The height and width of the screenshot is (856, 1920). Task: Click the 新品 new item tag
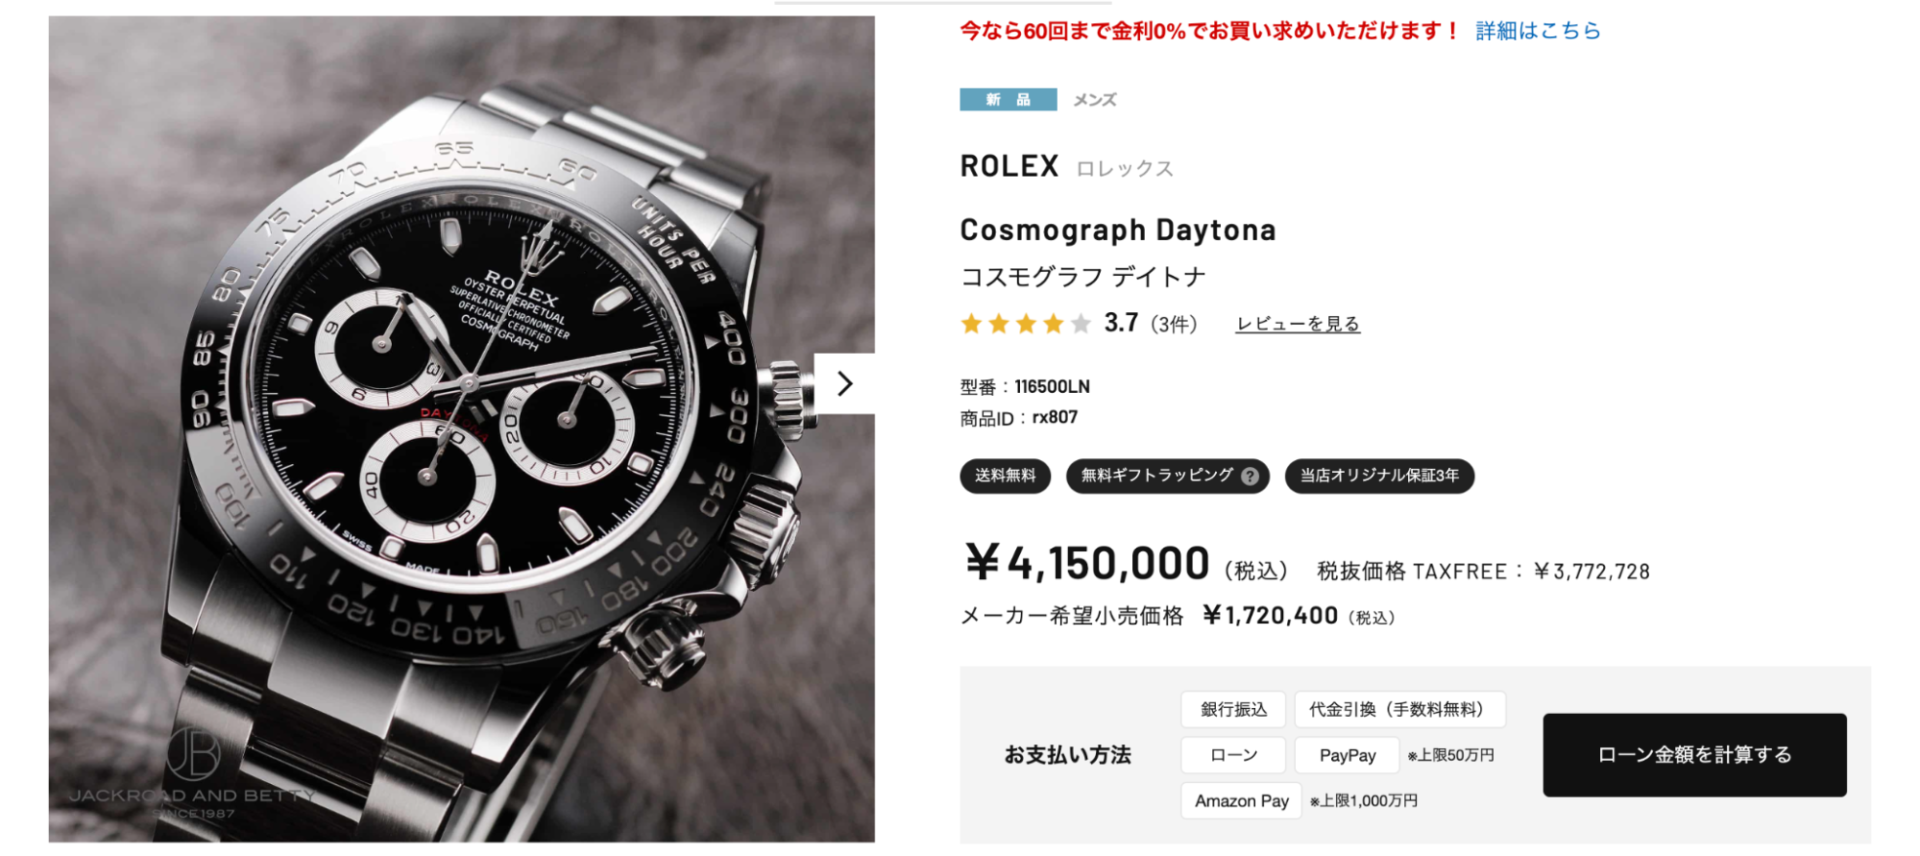pos(1008,99)
